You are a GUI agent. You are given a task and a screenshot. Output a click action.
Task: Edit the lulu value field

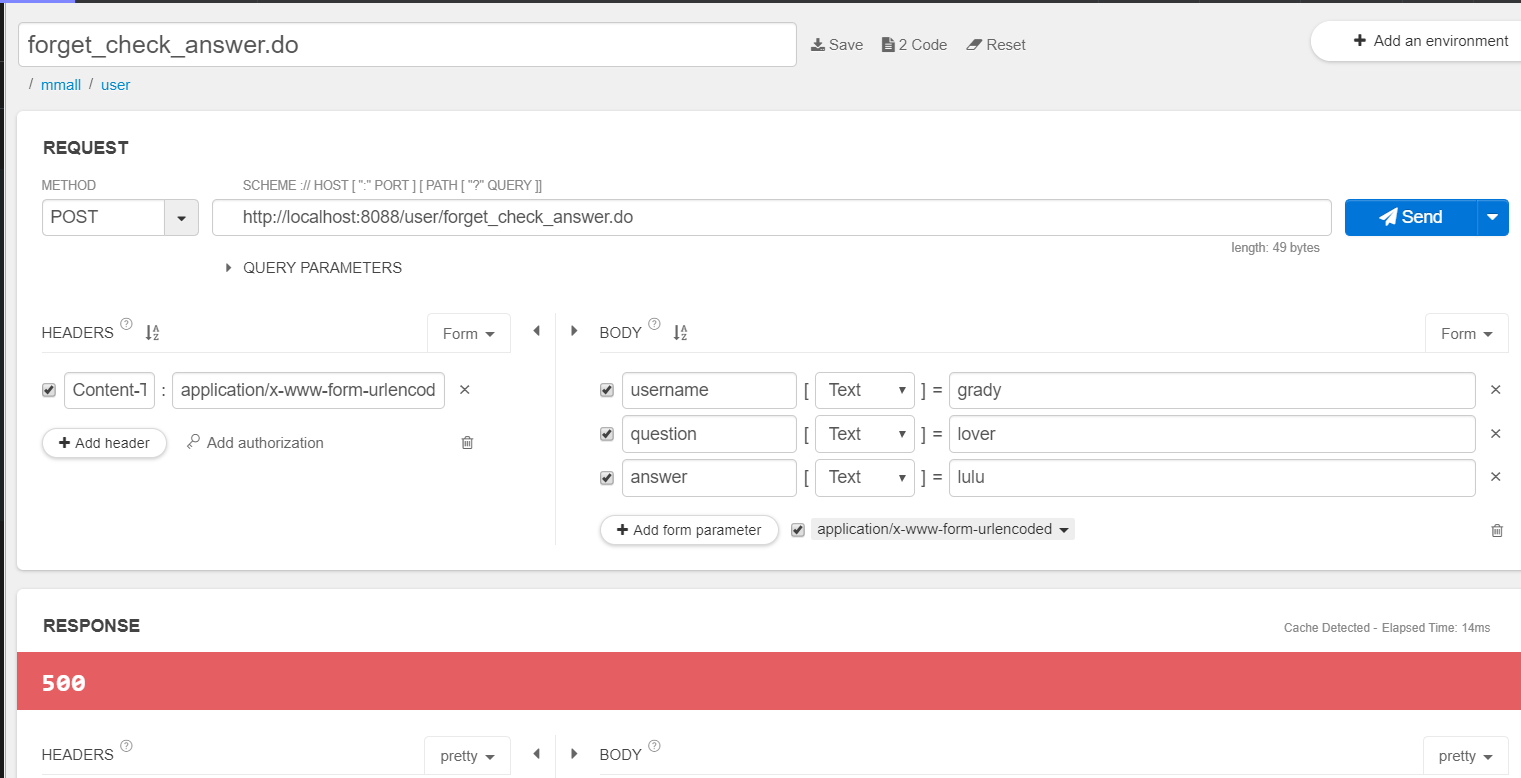1212,477
